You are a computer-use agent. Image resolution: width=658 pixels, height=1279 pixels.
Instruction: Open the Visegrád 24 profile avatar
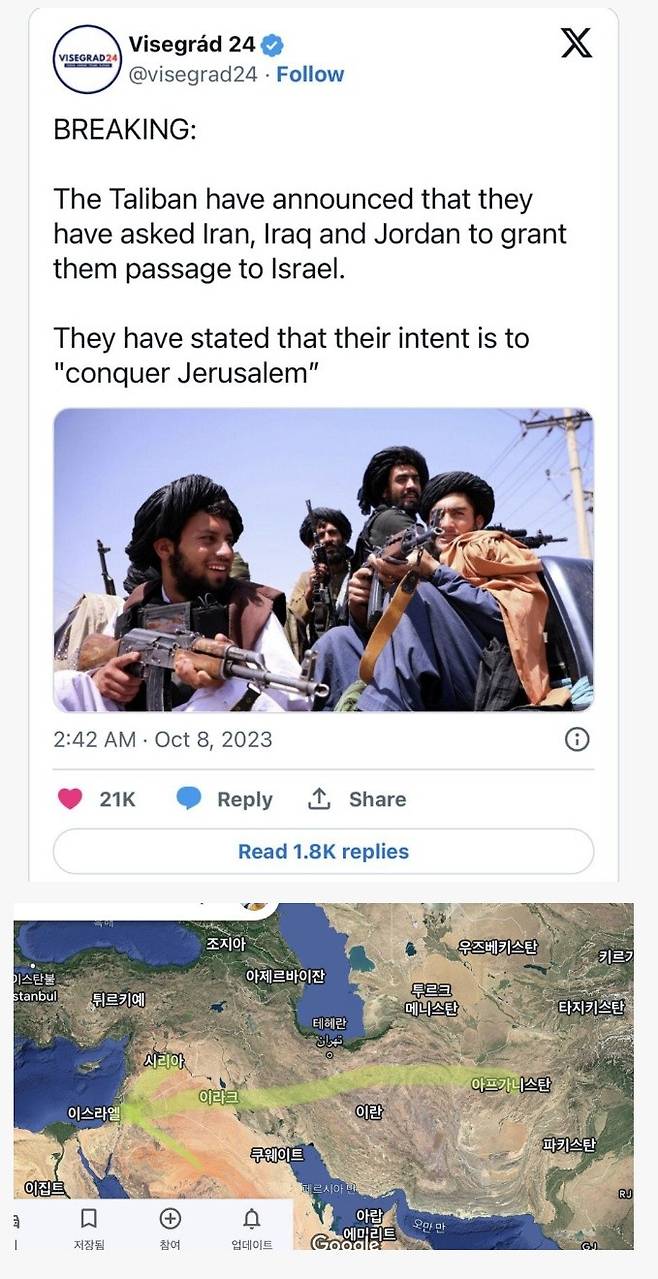coord(86,60)
